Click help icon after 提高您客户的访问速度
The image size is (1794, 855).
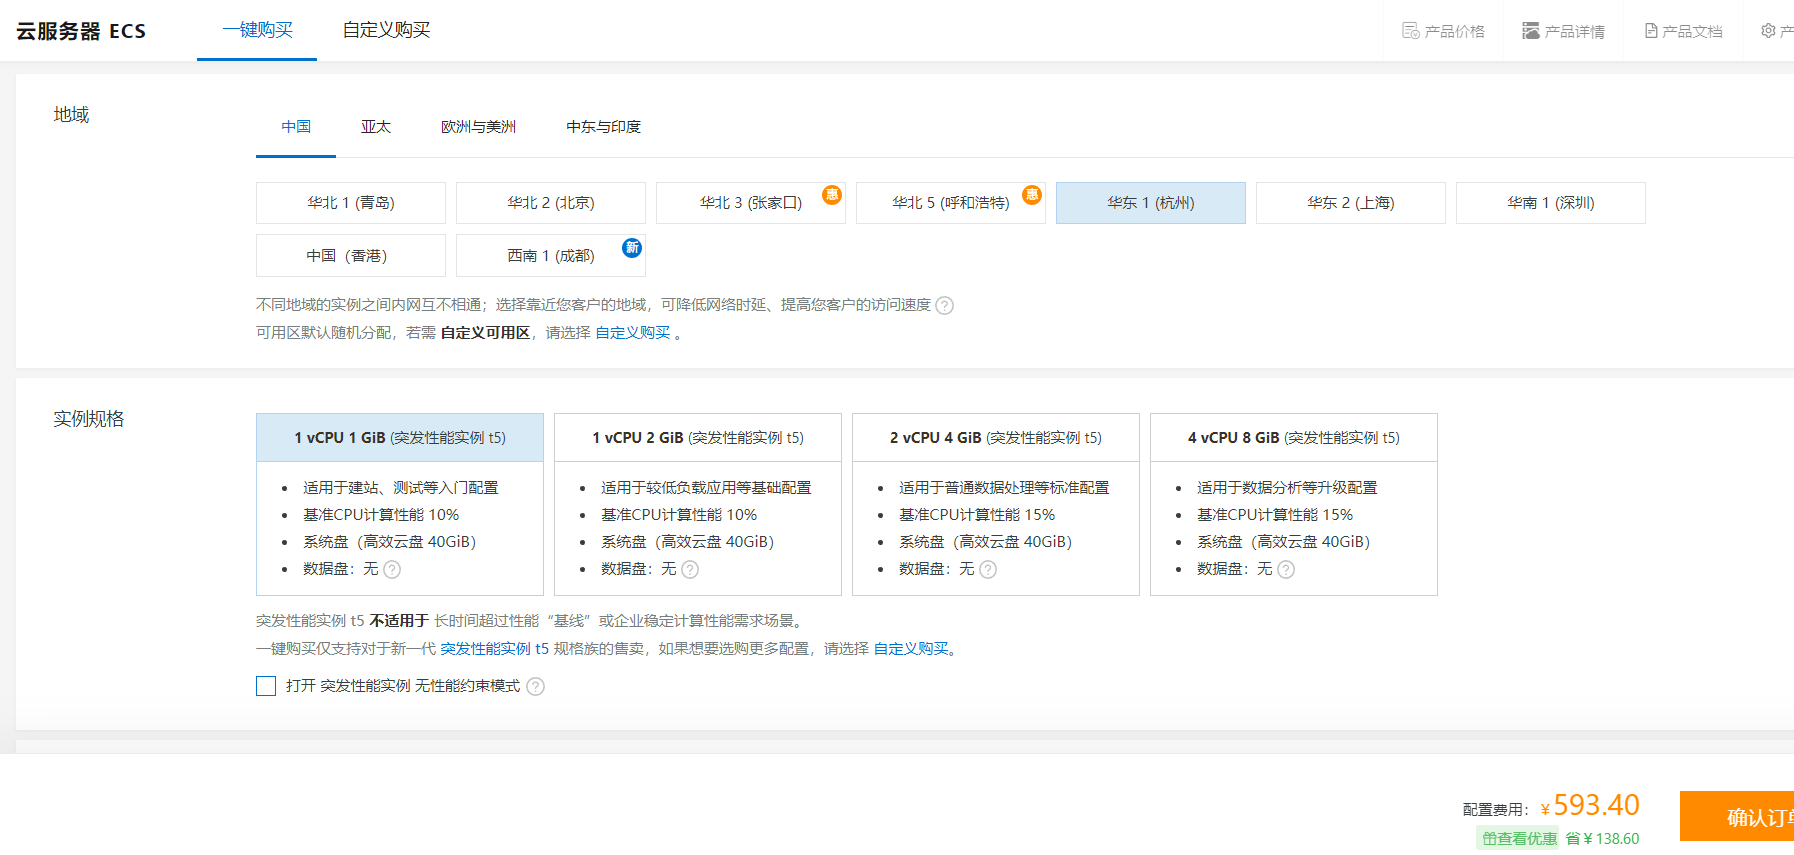tap(944, 305)
